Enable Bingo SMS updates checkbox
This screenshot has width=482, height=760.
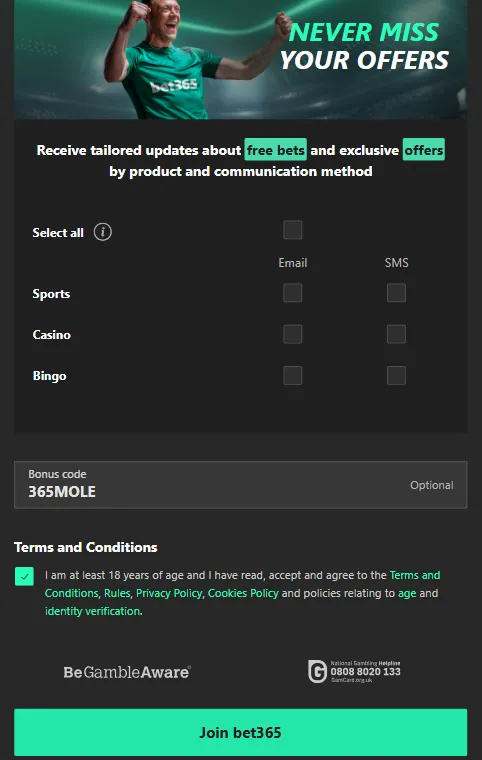point(396,375)
